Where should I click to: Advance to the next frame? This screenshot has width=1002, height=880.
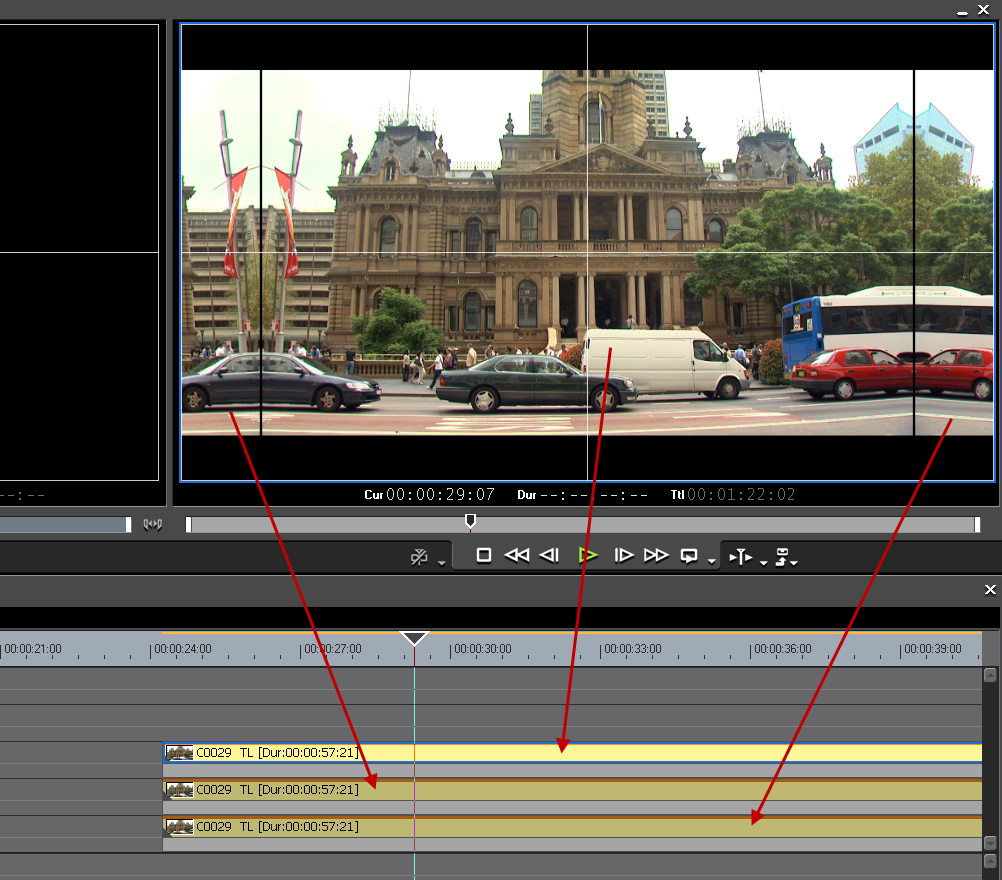point(623,555)
